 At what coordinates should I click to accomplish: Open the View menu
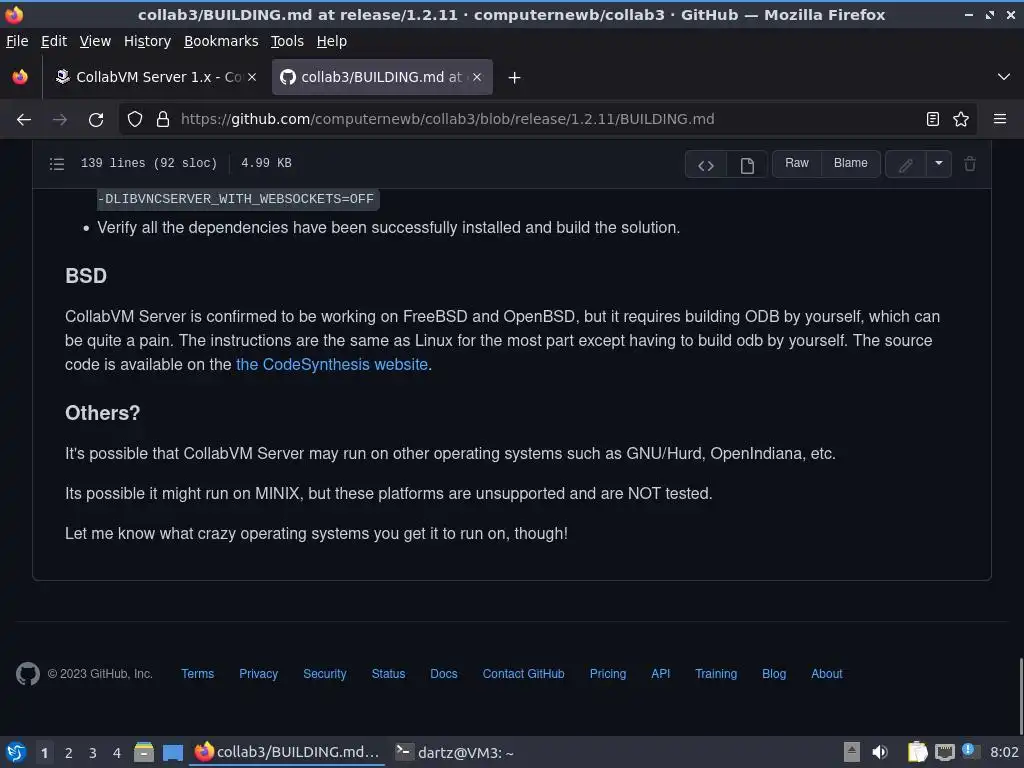pos(95,41)
